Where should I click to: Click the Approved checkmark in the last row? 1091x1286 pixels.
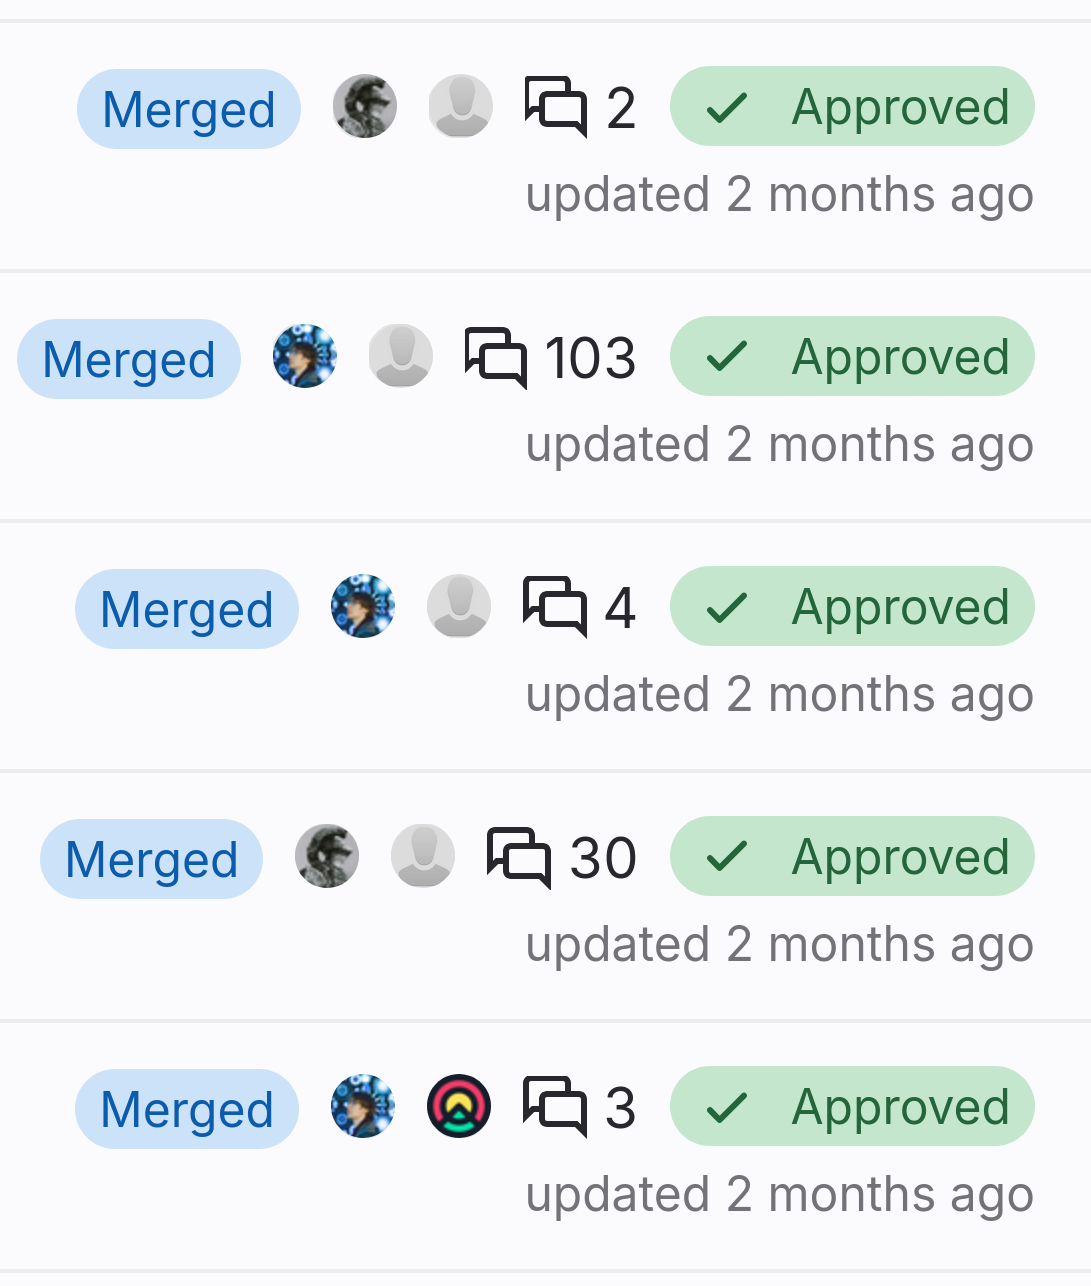click(727, 1107)
